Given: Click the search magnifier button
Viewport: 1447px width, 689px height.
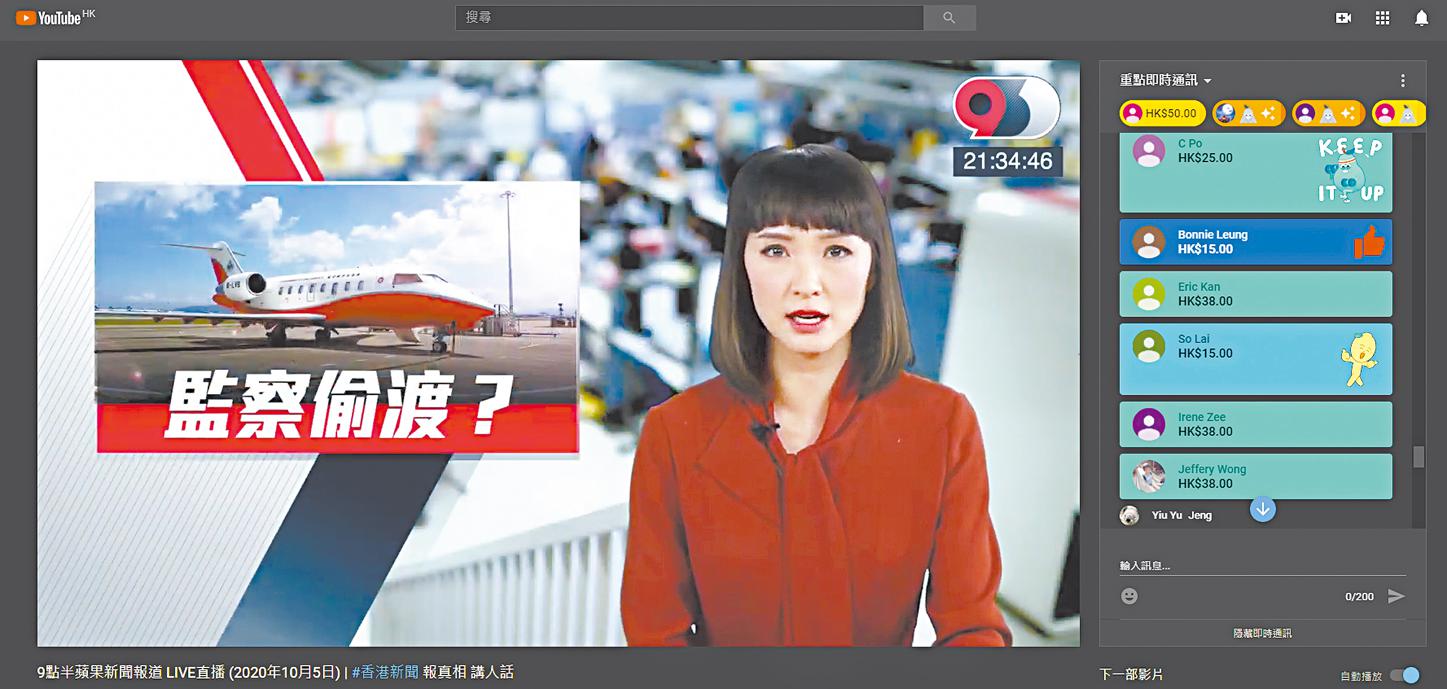Looking at the screenshot, I should (x=949, y=18).
